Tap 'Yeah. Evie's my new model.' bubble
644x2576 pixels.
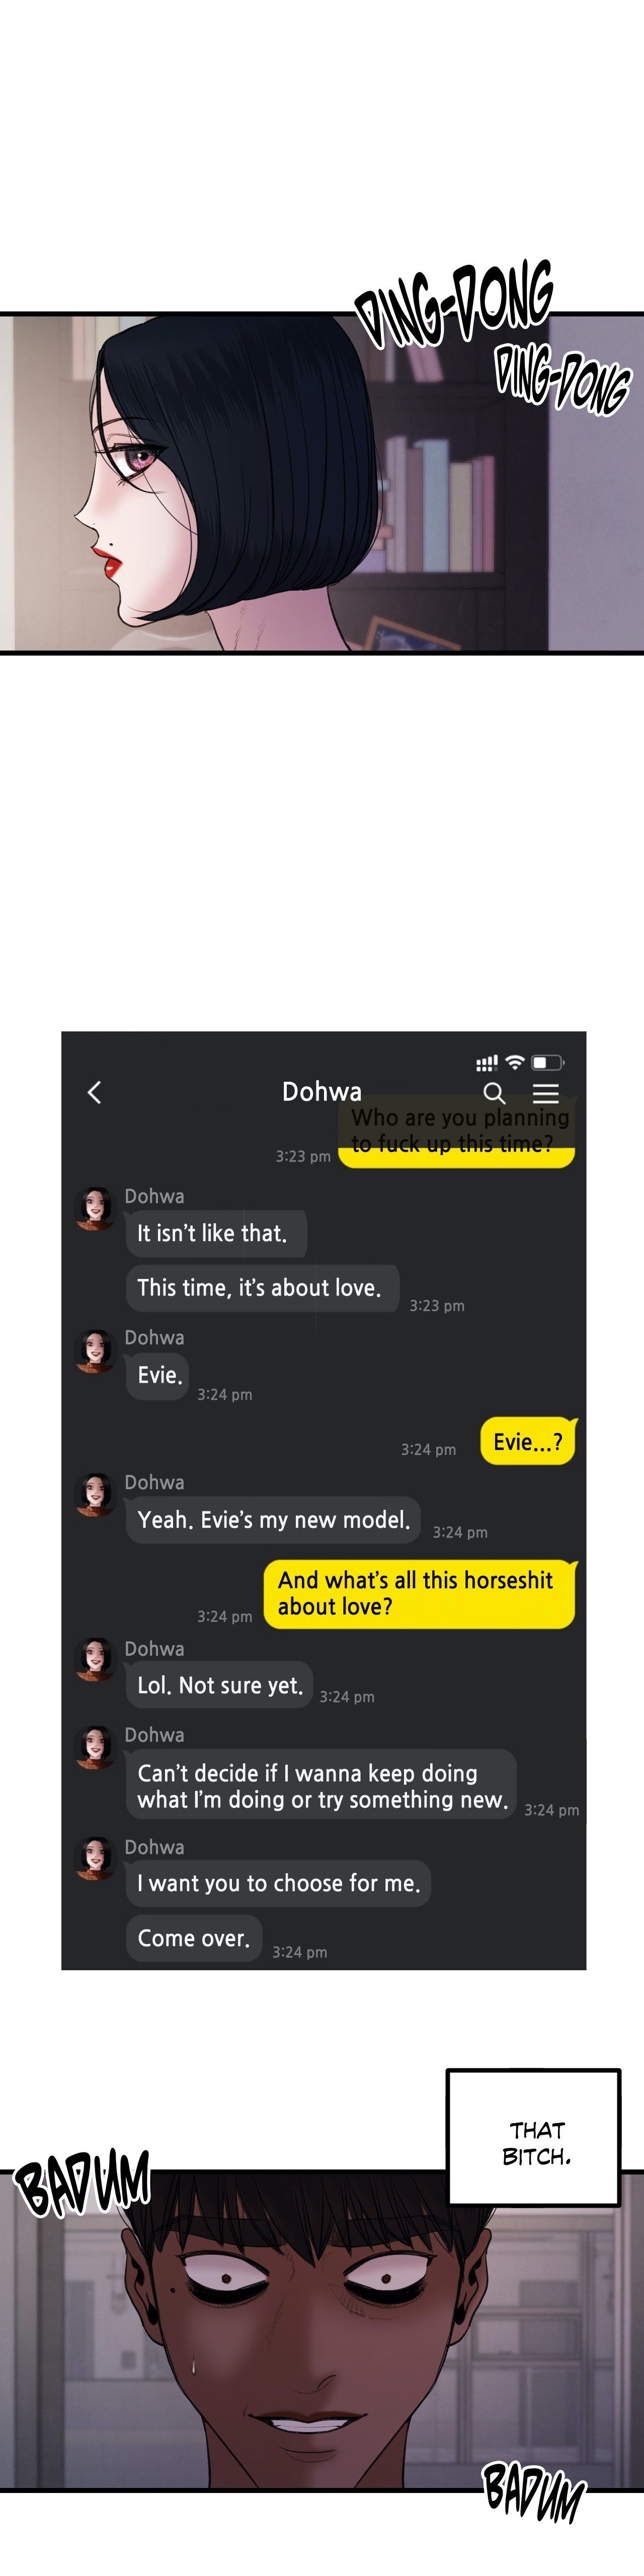[274, 1520]
